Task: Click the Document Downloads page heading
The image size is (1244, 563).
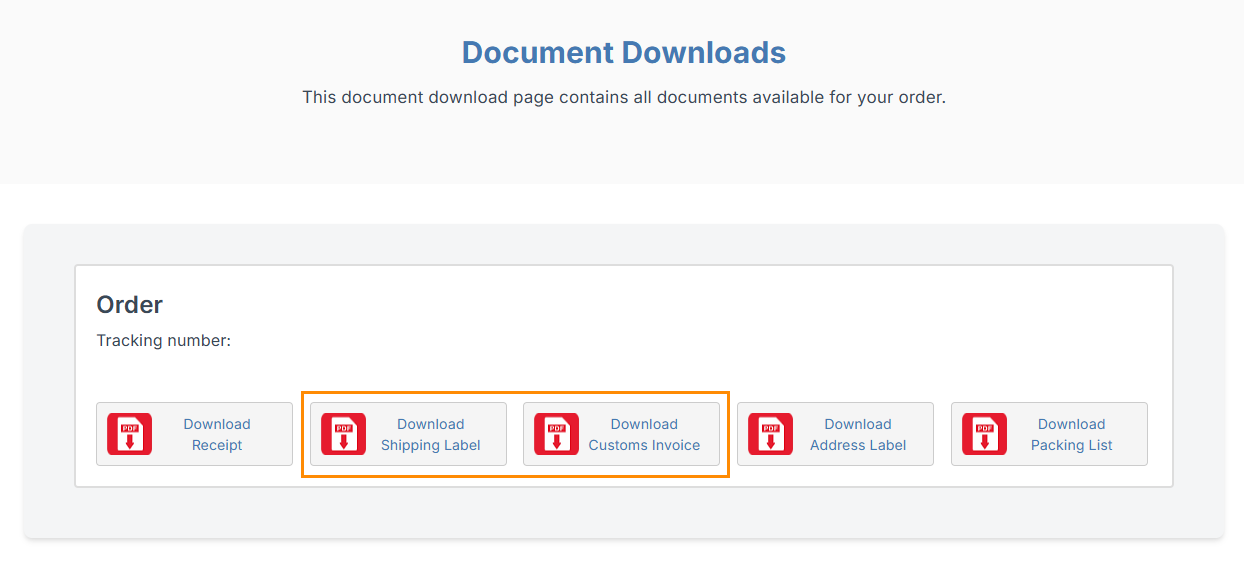Action: (623, 52)
